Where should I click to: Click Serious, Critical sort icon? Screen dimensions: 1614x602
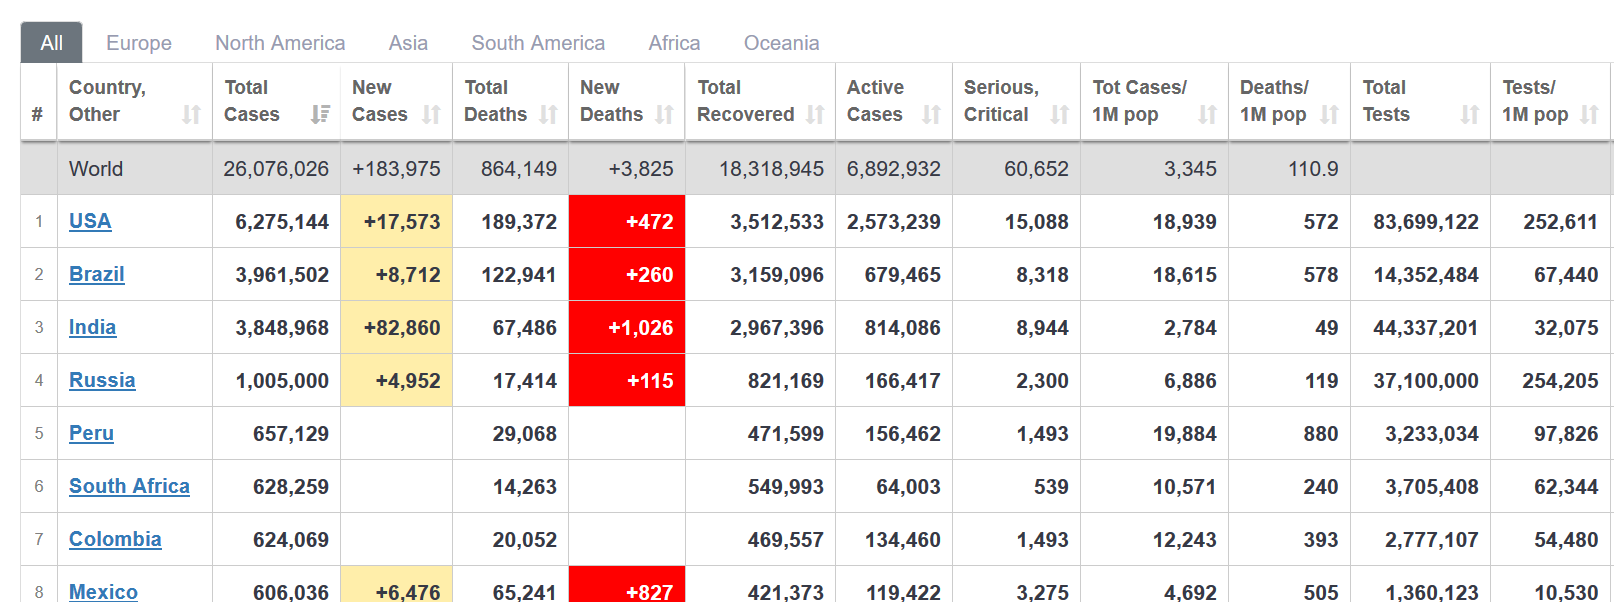(1059, 115)
